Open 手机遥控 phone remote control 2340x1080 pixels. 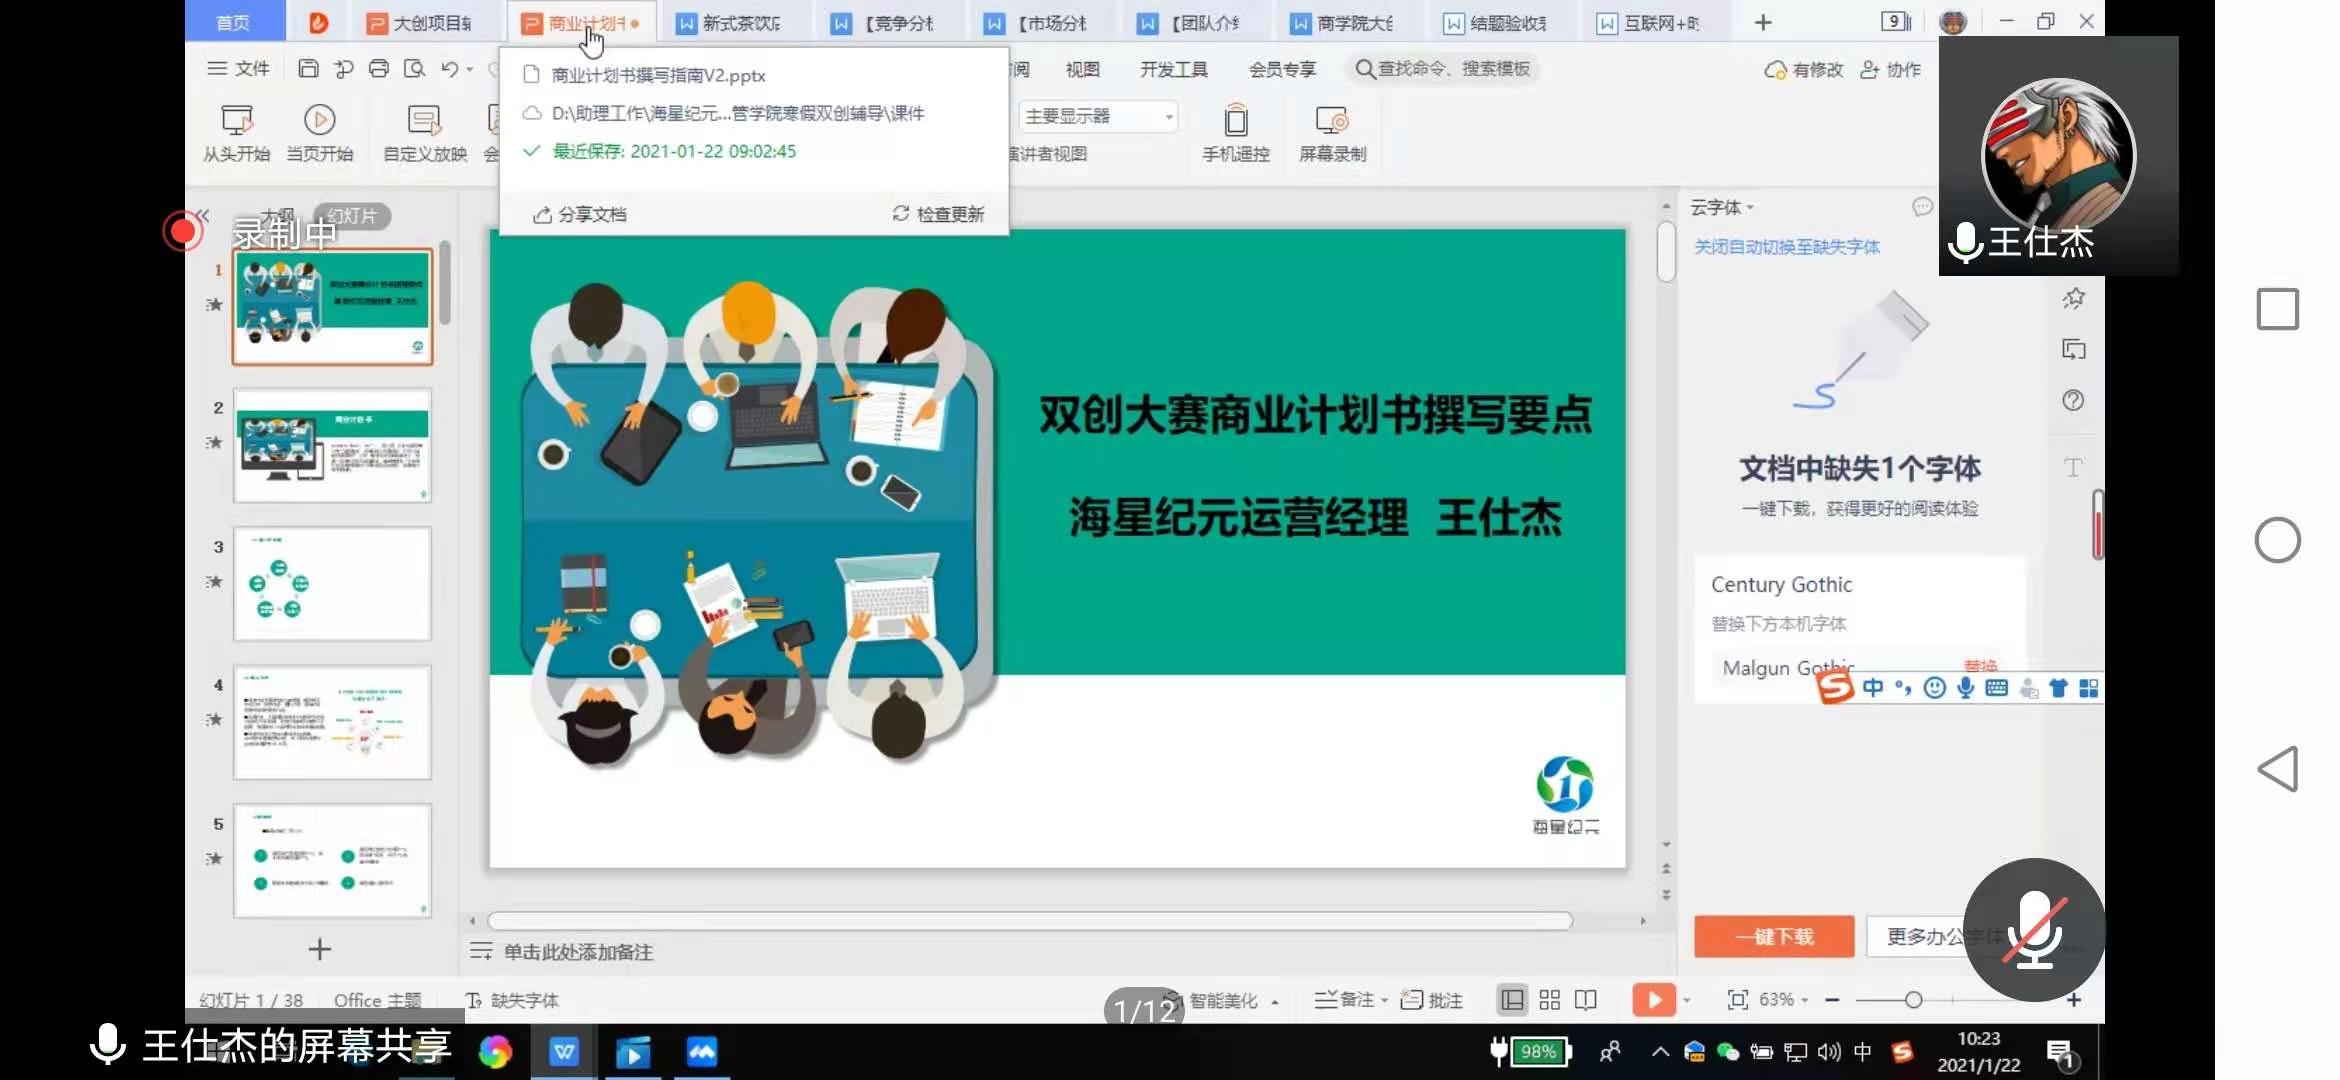(x=1235, y=121)
